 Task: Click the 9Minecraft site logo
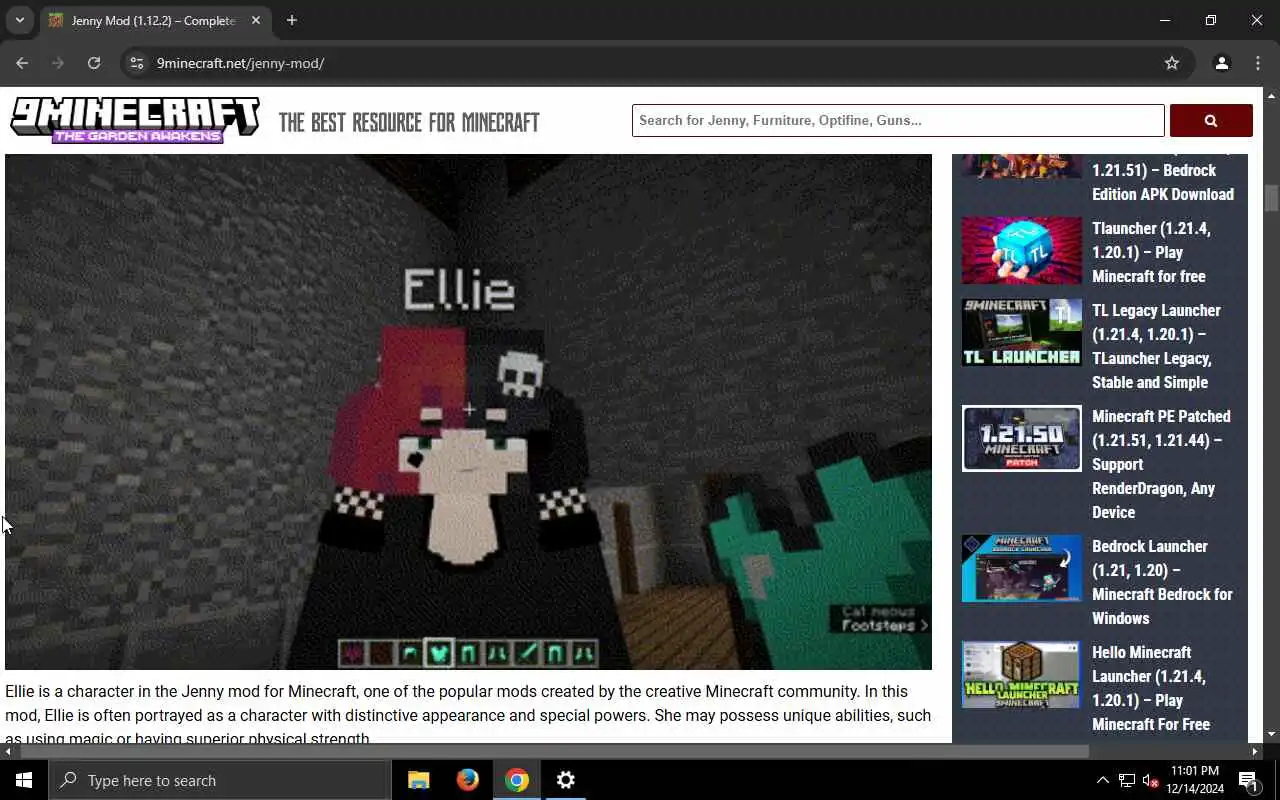135,120
